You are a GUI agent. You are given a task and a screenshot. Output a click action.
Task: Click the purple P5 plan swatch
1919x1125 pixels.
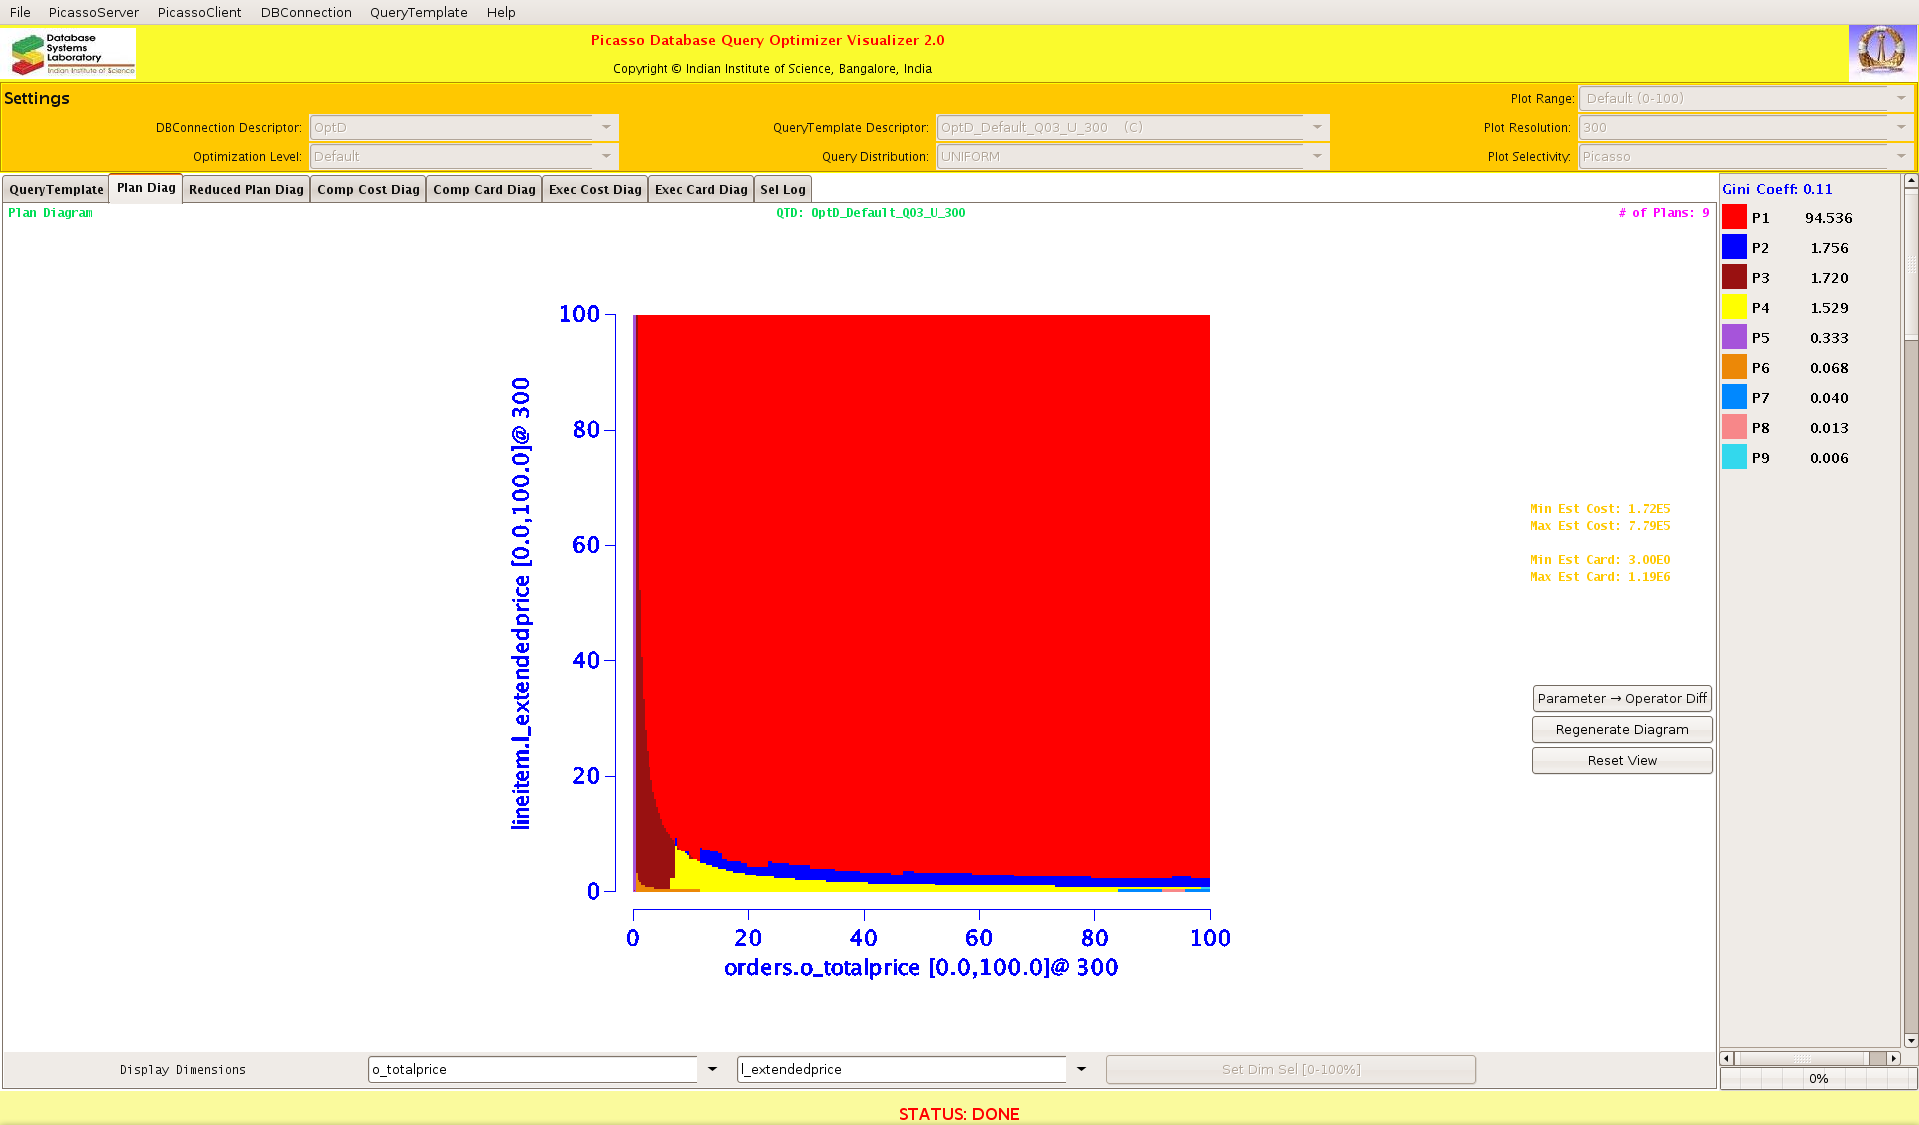coord(1734,338)
